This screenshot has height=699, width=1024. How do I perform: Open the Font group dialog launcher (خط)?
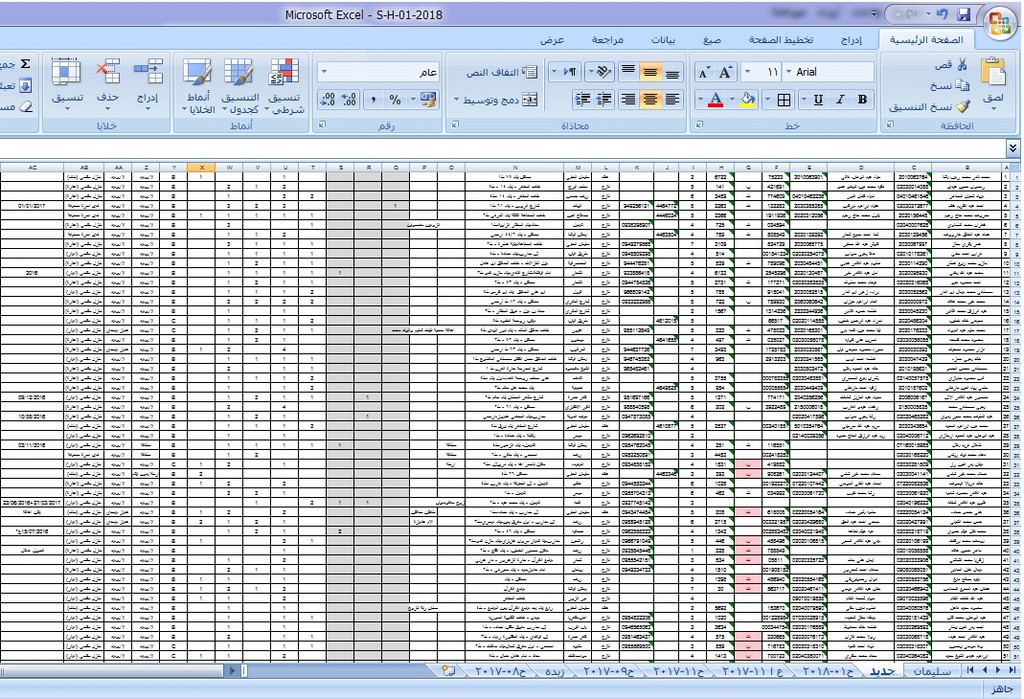click(699, 124)
